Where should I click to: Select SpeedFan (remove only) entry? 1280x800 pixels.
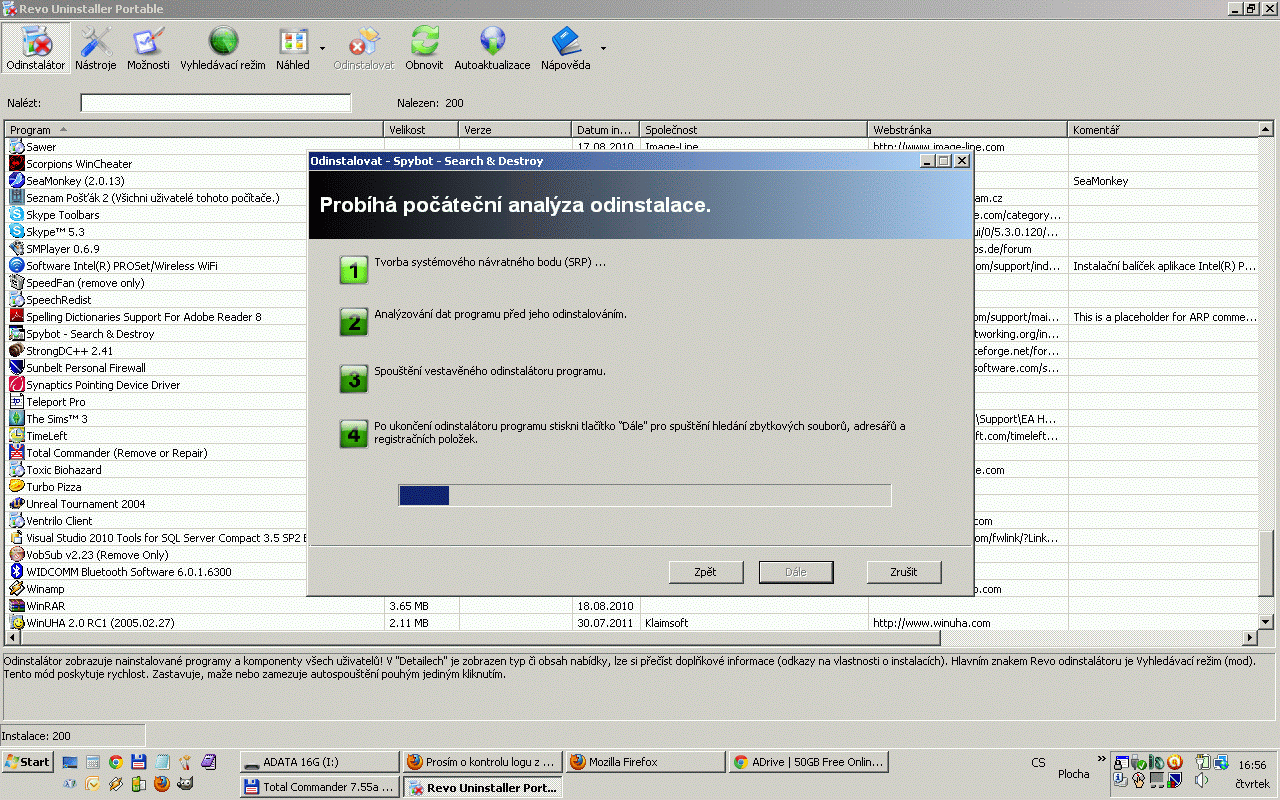pos(85,283)
